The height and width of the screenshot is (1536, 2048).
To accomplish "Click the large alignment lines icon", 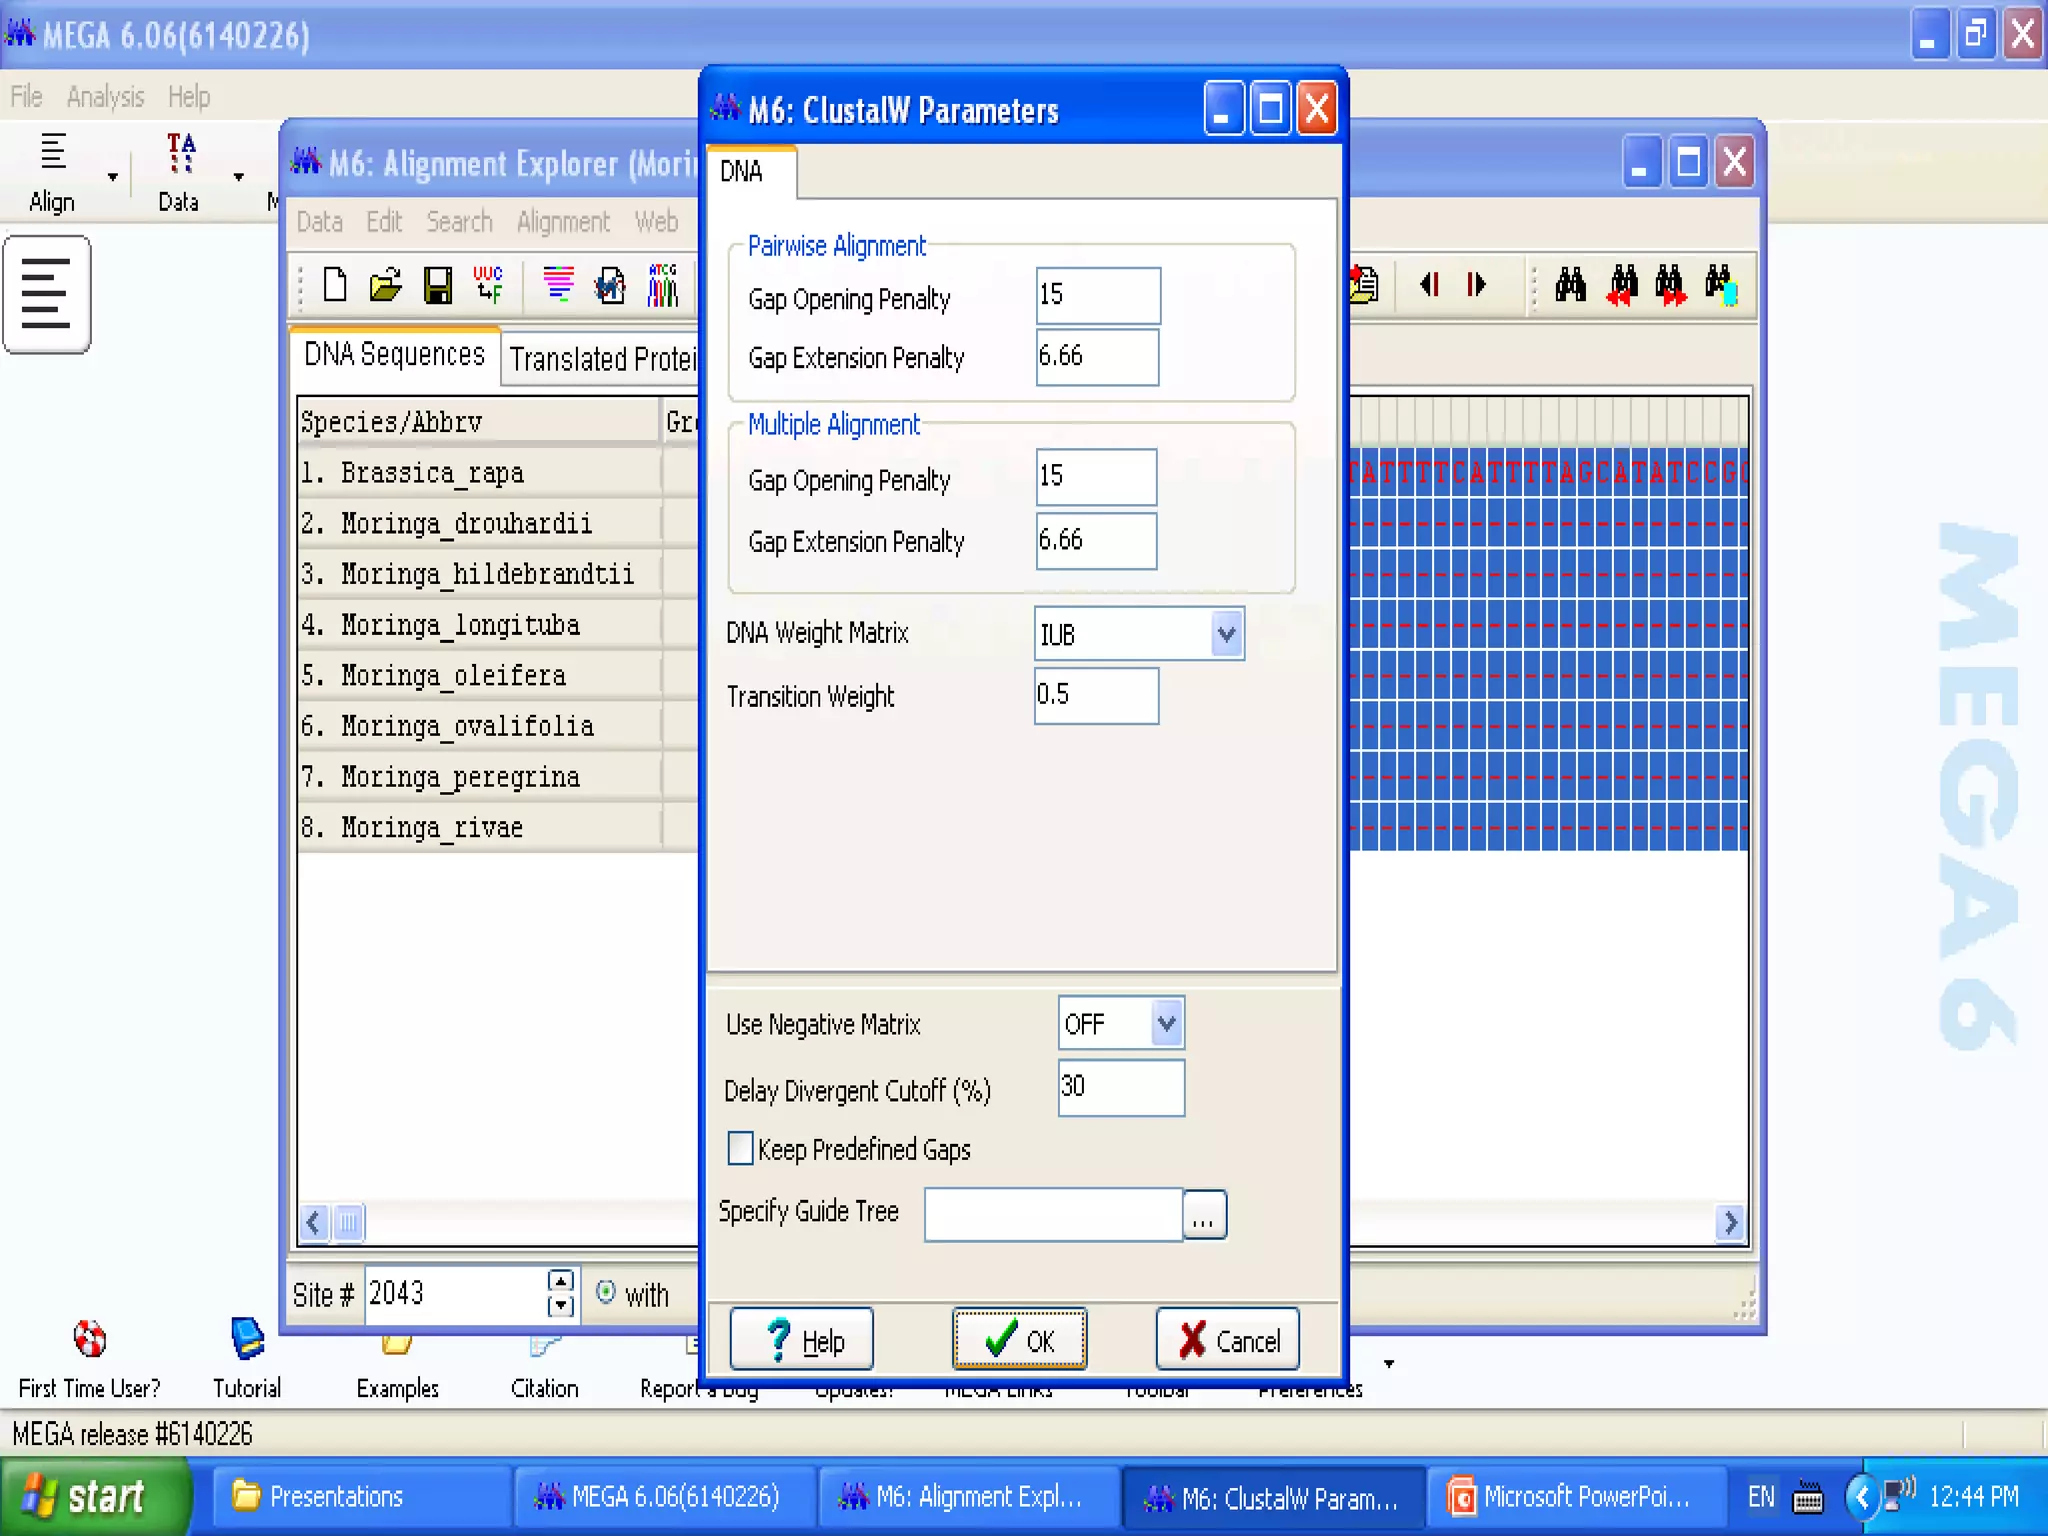I will [47, 294].
